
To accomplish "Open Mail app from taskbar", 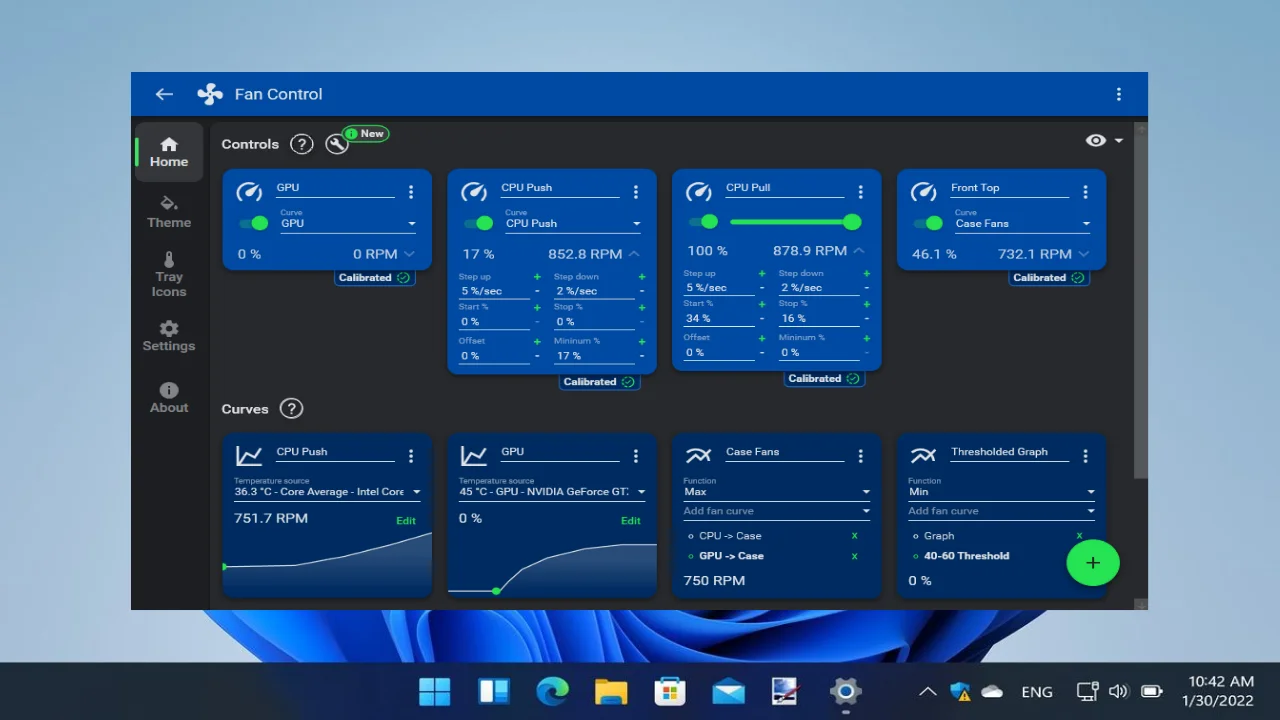I will point(728,691).
